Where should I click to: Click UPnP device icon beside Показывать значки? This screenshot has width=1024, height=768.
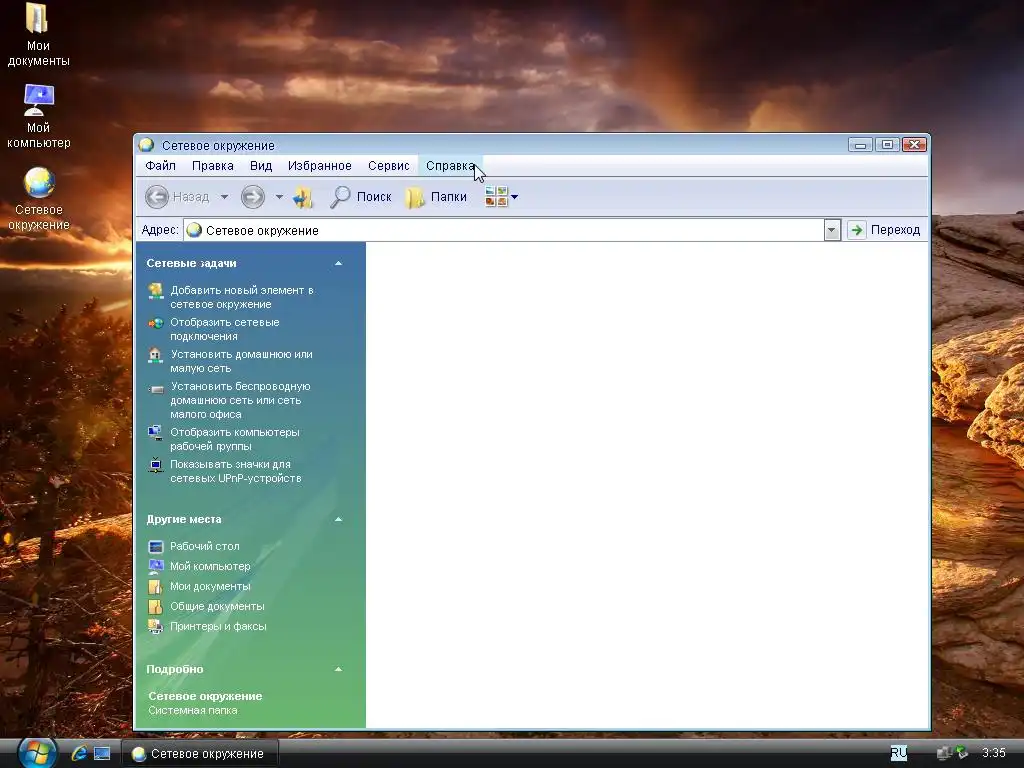pyautogui.click(x=155, y=464)
